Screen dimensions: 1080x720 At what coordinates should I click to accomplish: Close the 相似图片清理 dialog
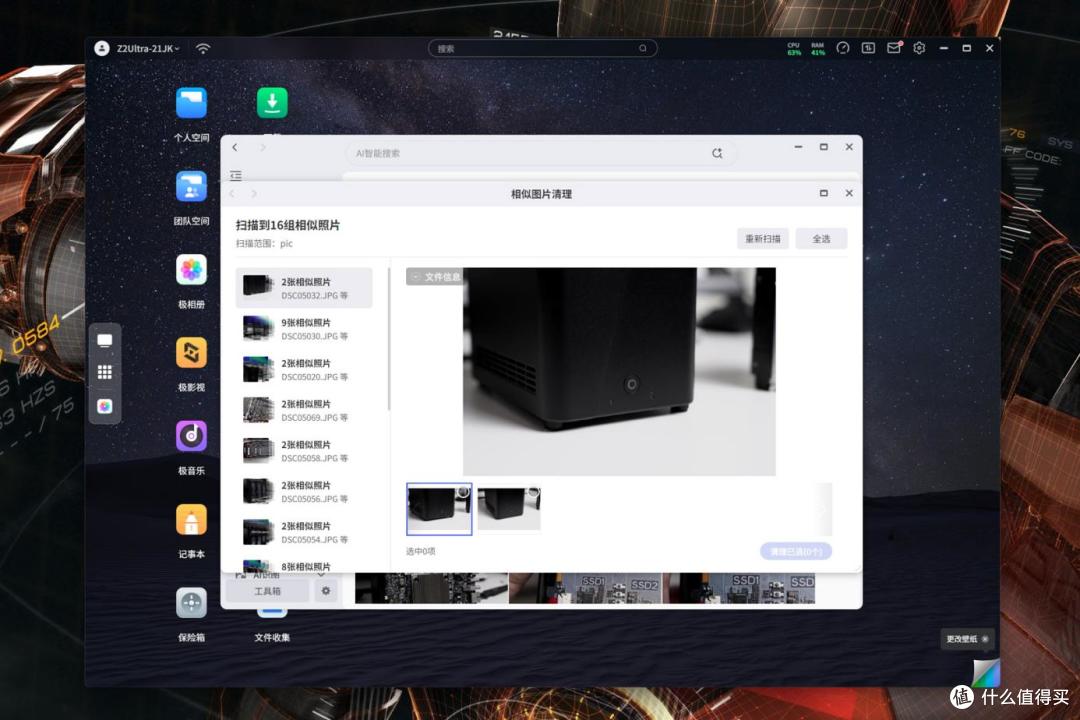click(x=849, y=194)
